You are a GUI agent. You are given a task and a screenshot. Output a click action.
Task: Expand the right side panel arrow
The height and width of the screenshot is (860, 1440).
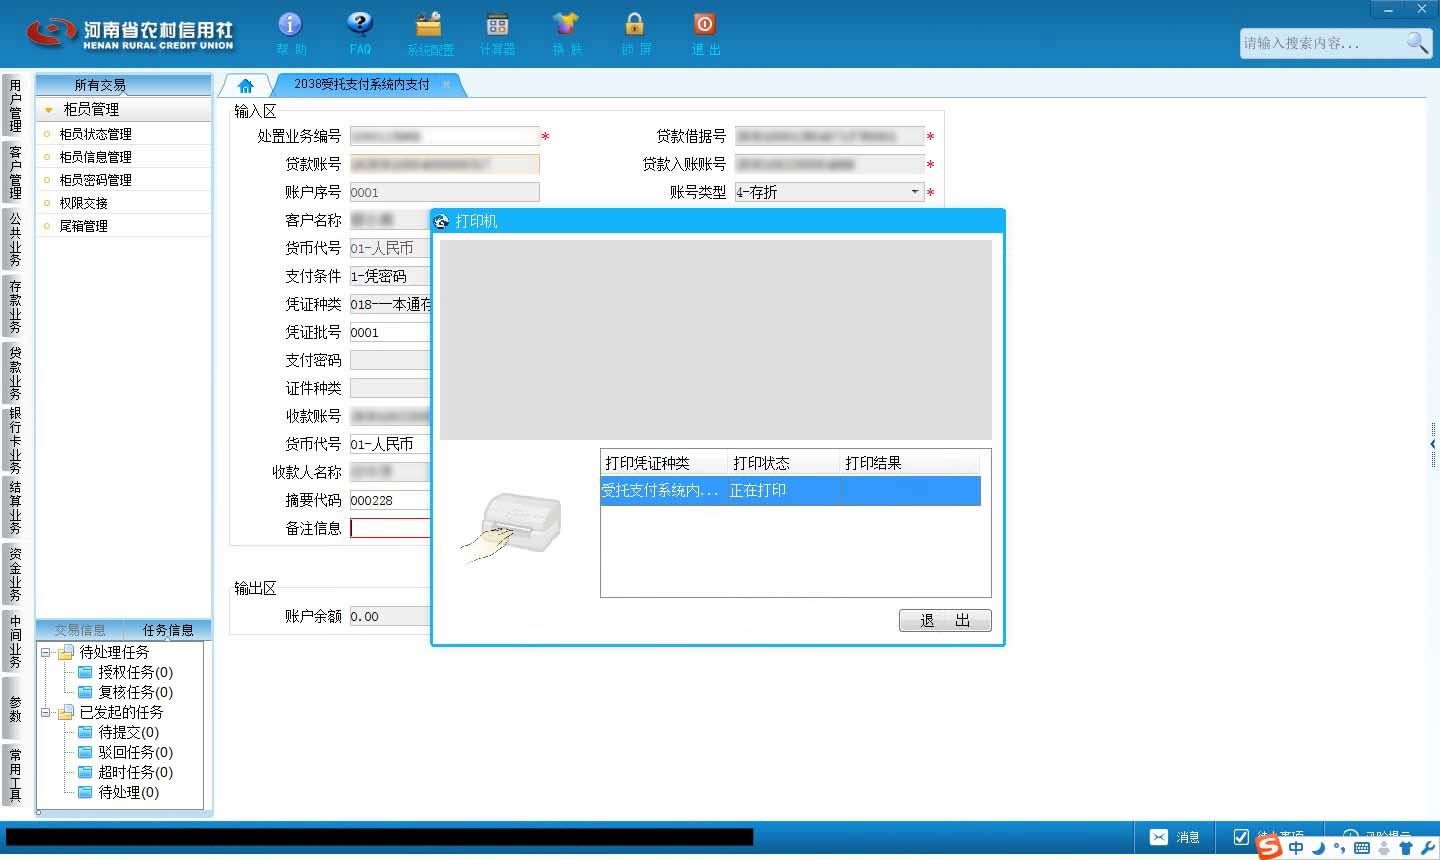point(1433,444)
